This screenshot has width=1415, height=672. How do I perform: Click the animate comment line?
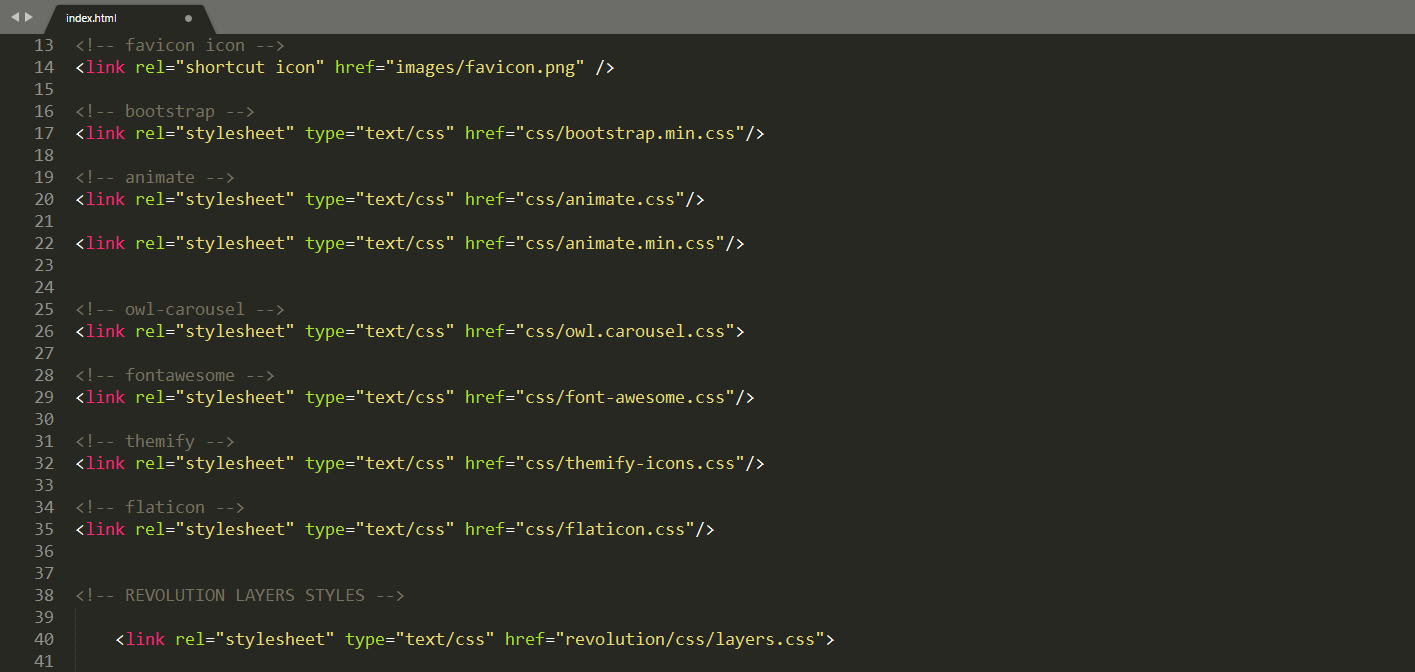tap(155, 177)
